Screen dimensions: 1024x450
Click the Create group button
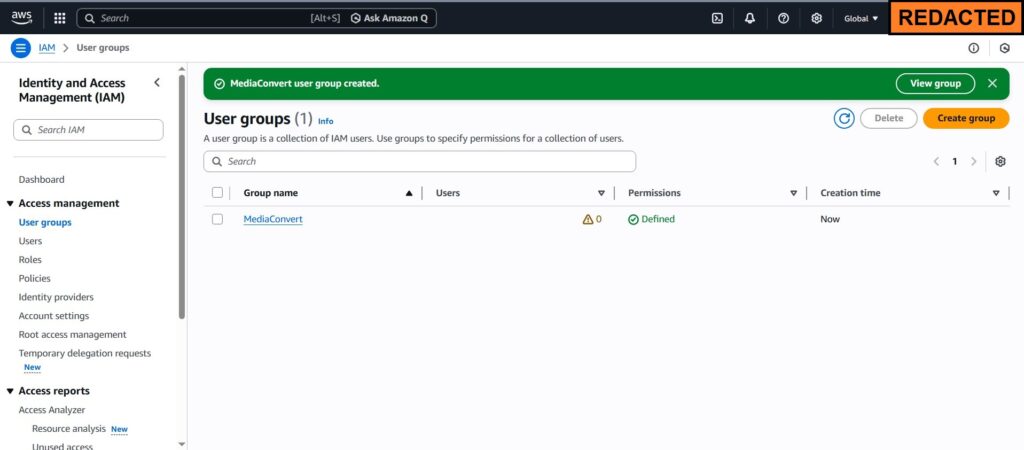(x=965, y=118)
